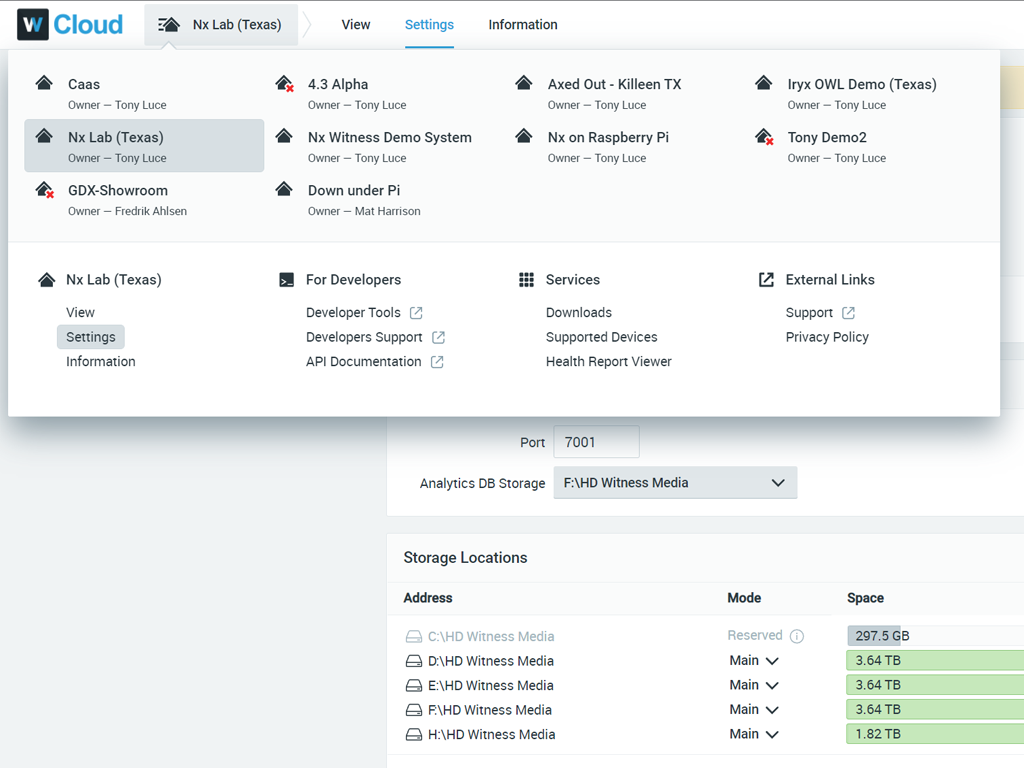Change the Mode for H:\HD Witness Media
This screenshot has height=768, width=1024.
(754, 734)
